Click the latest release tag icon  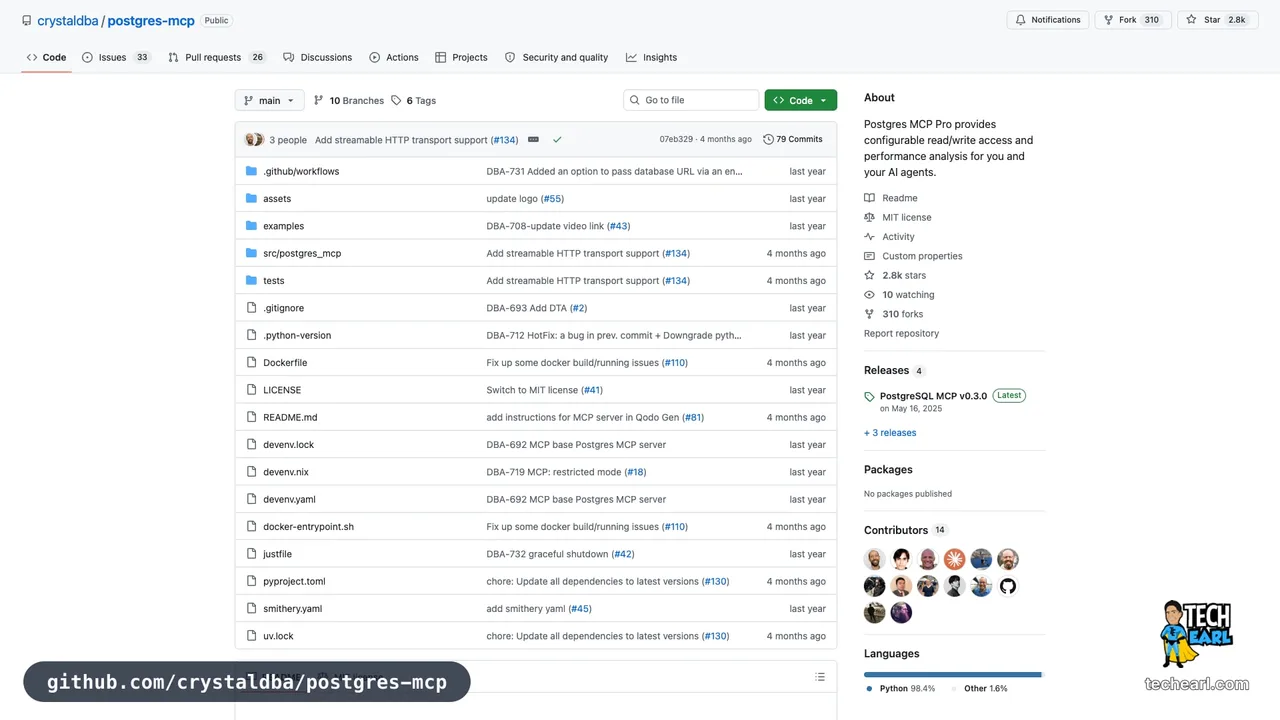(x=870, y=397)
